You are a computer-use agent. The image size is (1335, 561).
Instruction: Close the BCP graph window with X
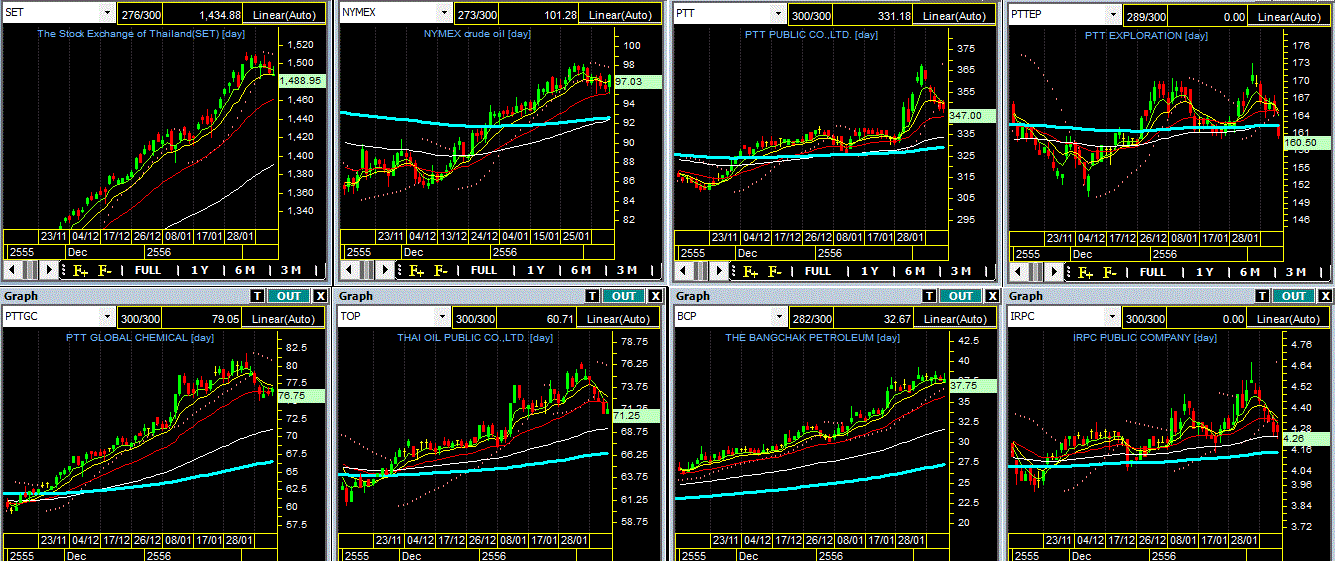coord(992,295)
